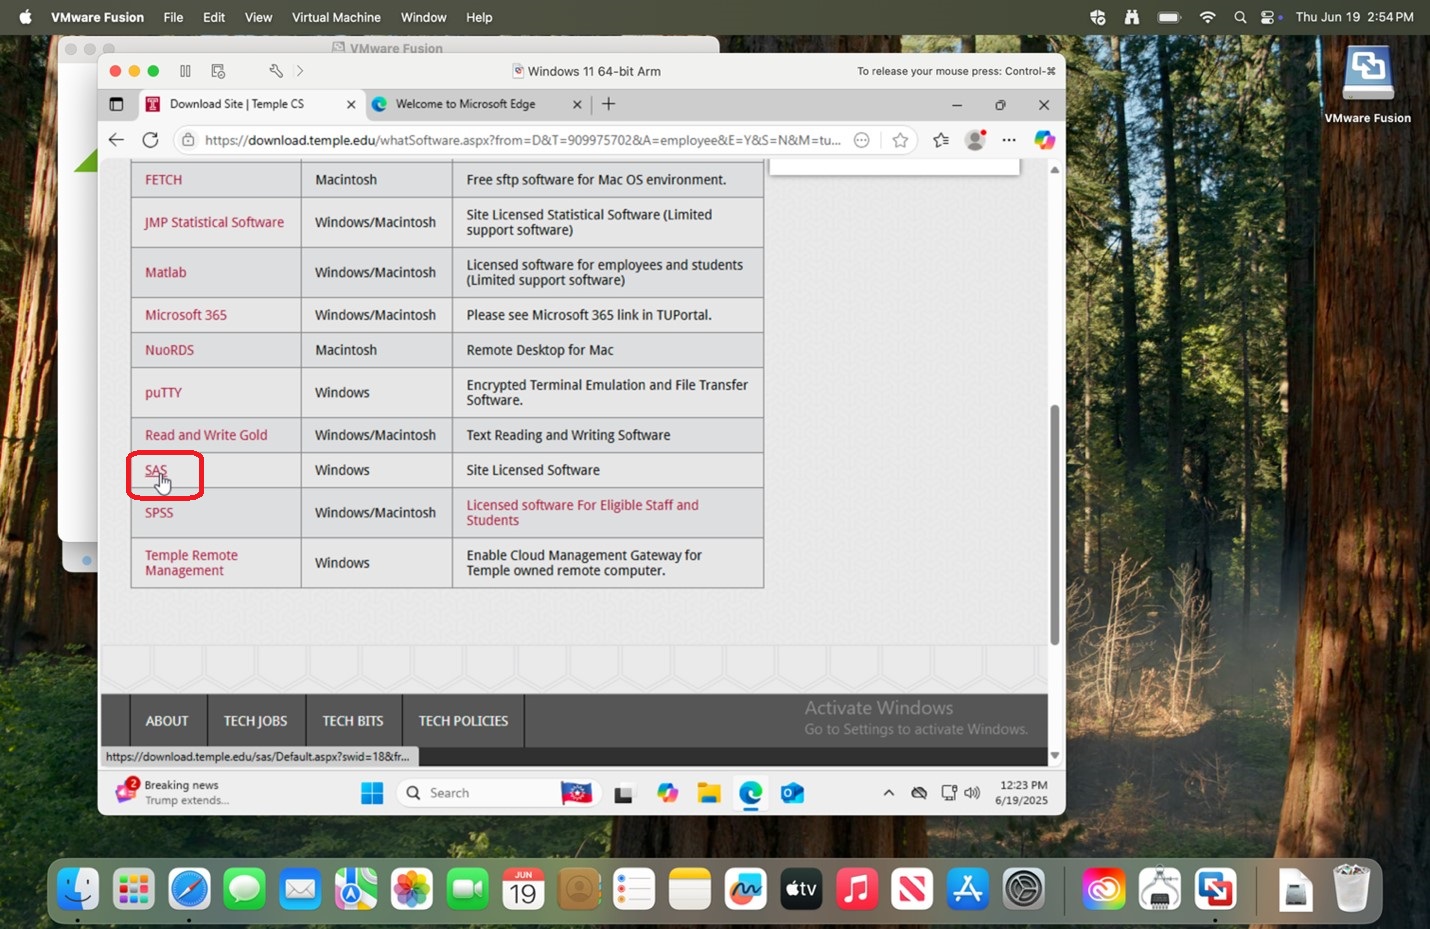
Task: Open the VMware toolbar forward chevron
Action: click(300, 71)
